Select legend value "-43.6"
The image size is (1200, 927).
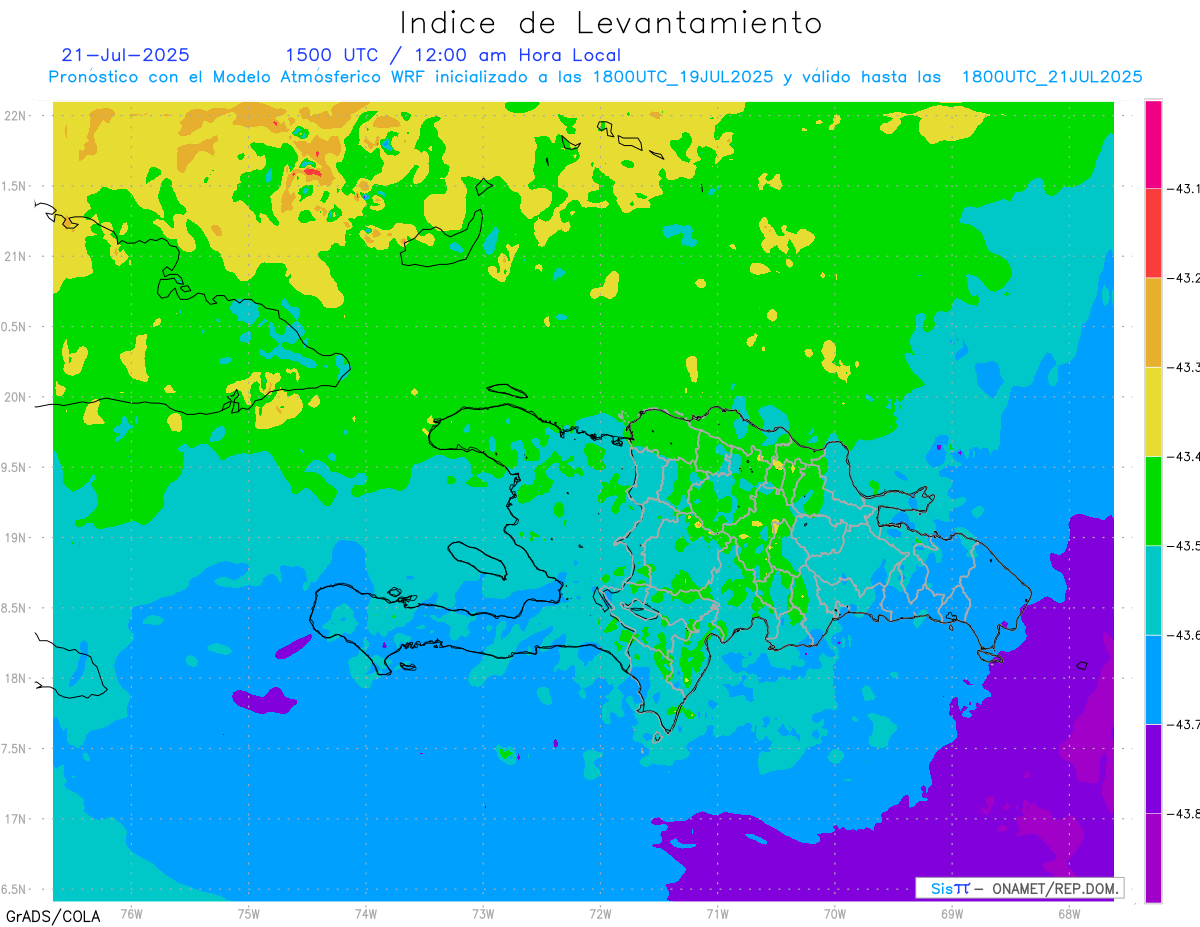pyautogui.click(x=1183, y=635)
